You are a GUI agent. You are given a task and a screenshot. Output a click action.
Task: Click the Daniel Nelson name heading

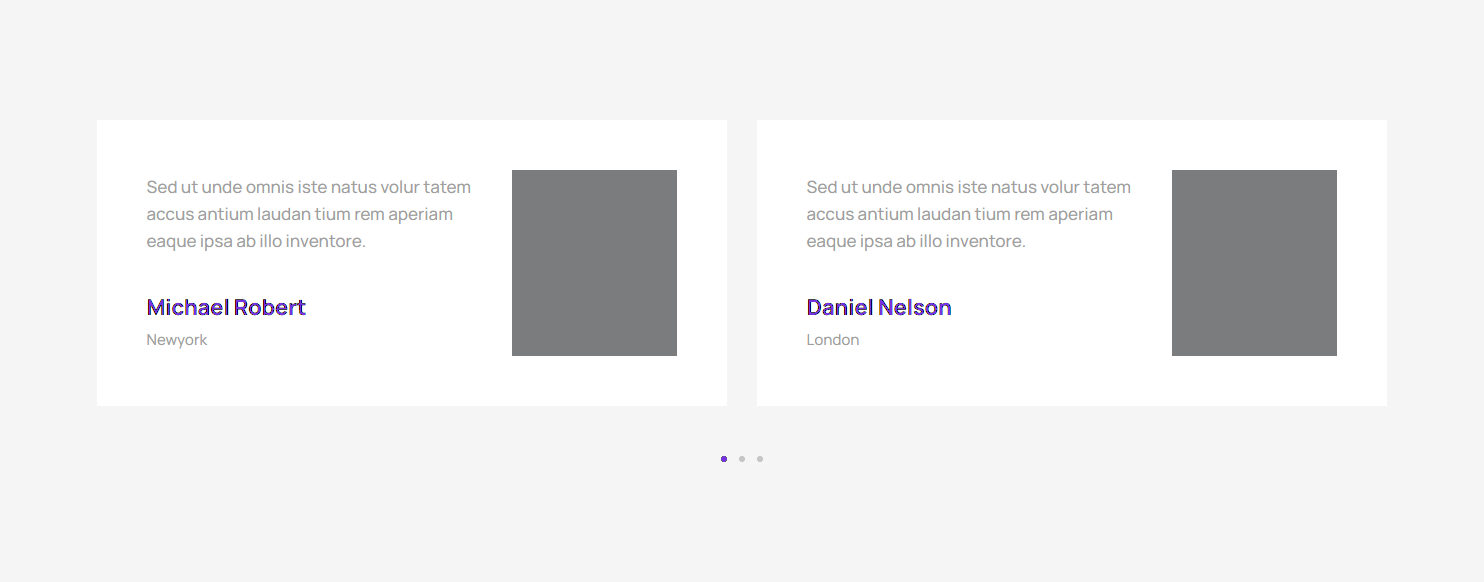click(x=879, y=307)
